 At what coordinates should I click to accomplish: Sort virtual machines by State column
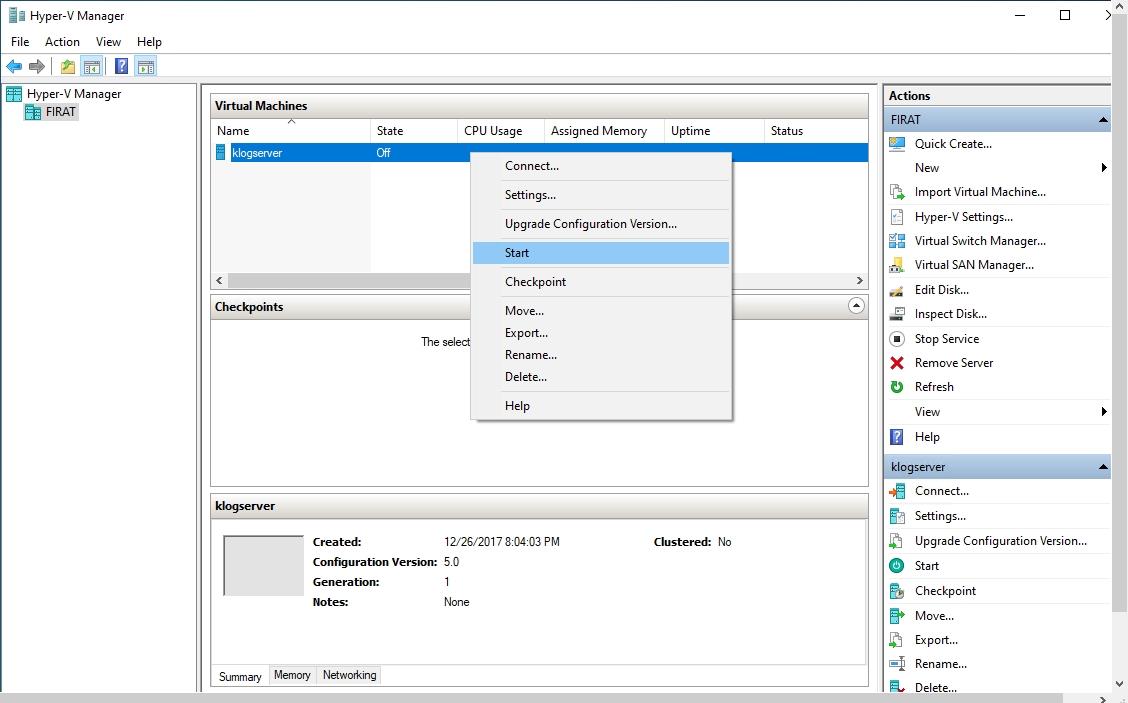[x=414, y=131]
